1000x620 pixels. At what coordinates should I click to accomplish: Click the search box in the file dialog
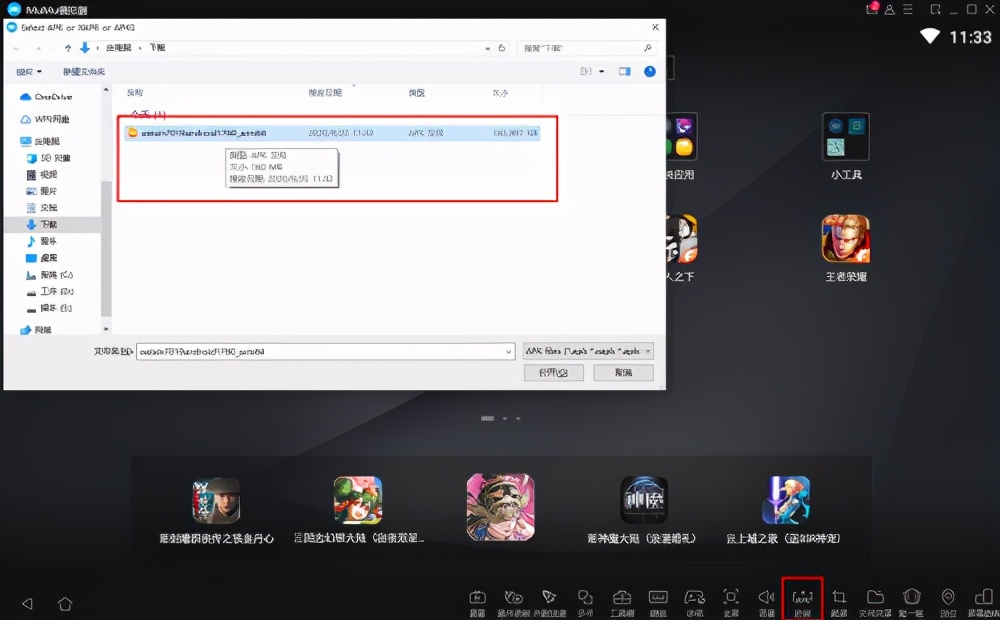click(586, 48)
